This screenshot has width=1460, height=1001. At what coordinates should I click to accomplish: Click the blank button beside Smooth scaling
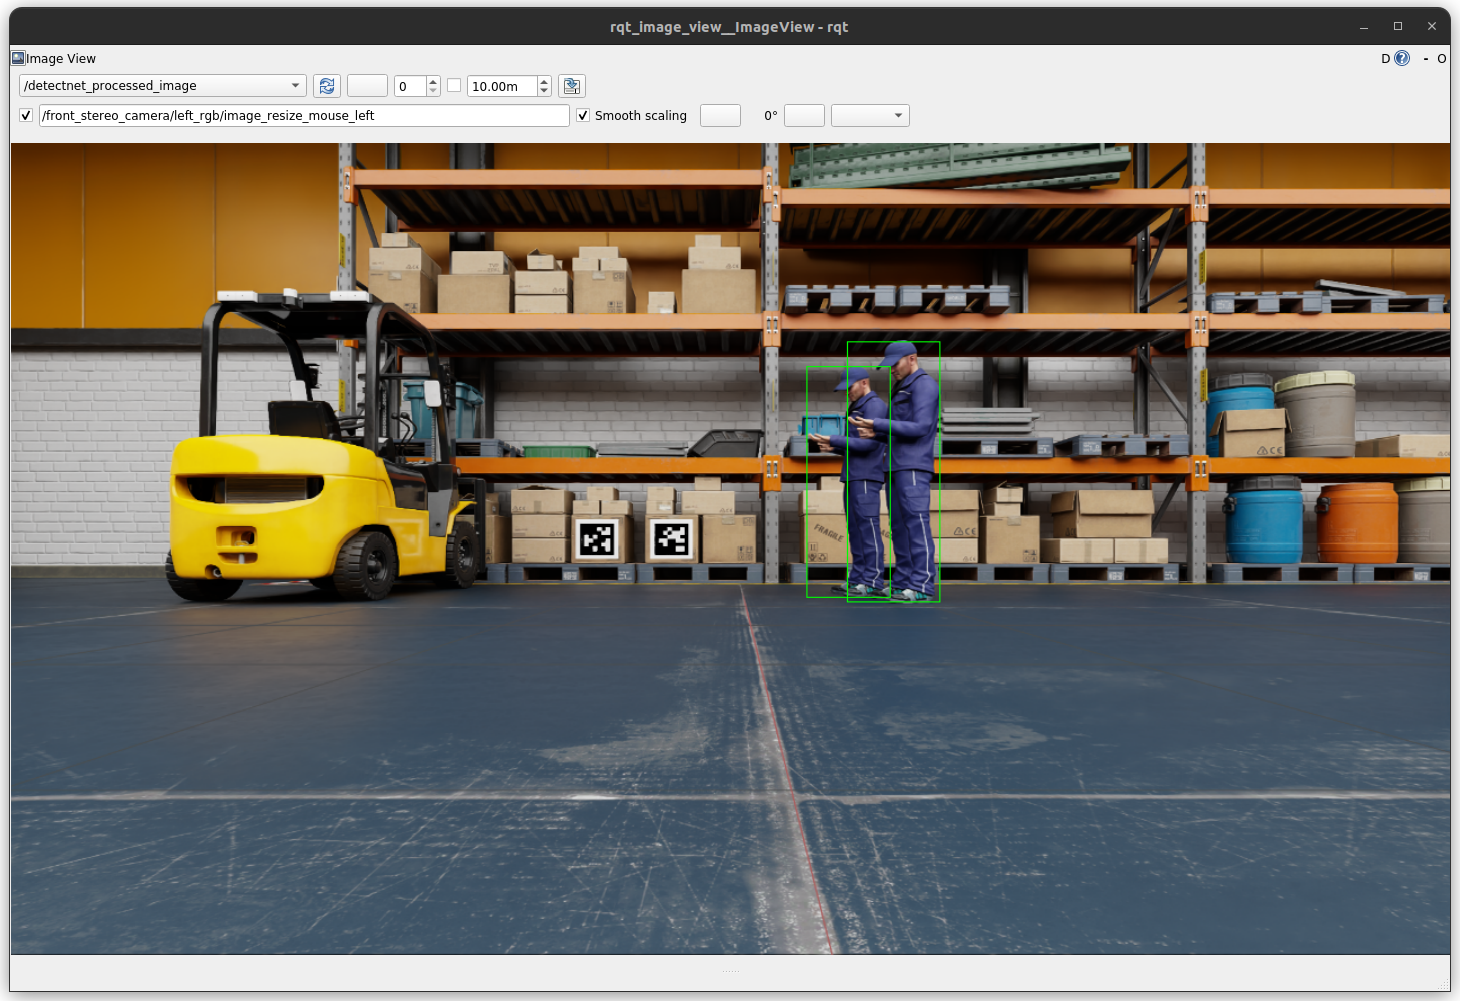point(720,116)
